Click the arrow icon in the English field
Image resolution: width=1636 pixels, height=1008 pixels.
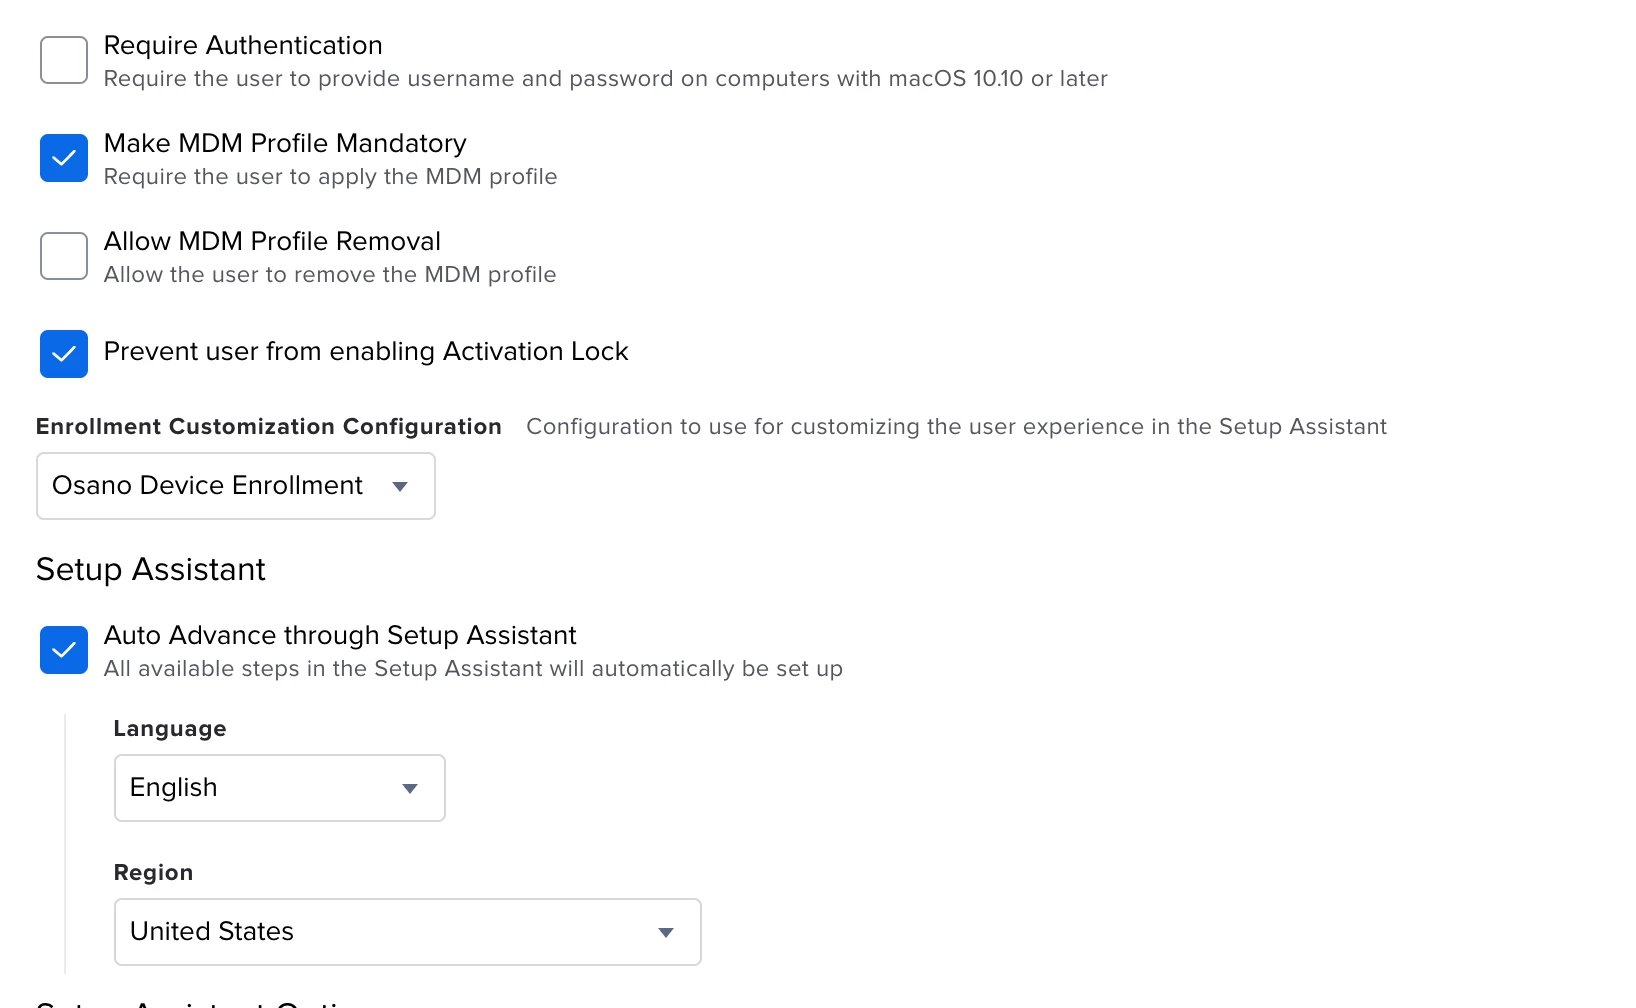point(409,788)
